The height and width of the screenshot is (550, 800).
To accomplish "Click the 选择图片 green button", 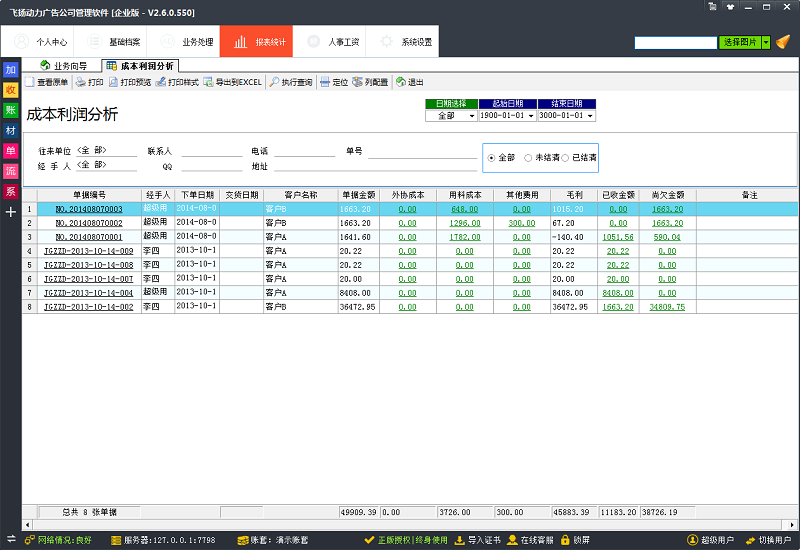I will [x=739, y=43].
